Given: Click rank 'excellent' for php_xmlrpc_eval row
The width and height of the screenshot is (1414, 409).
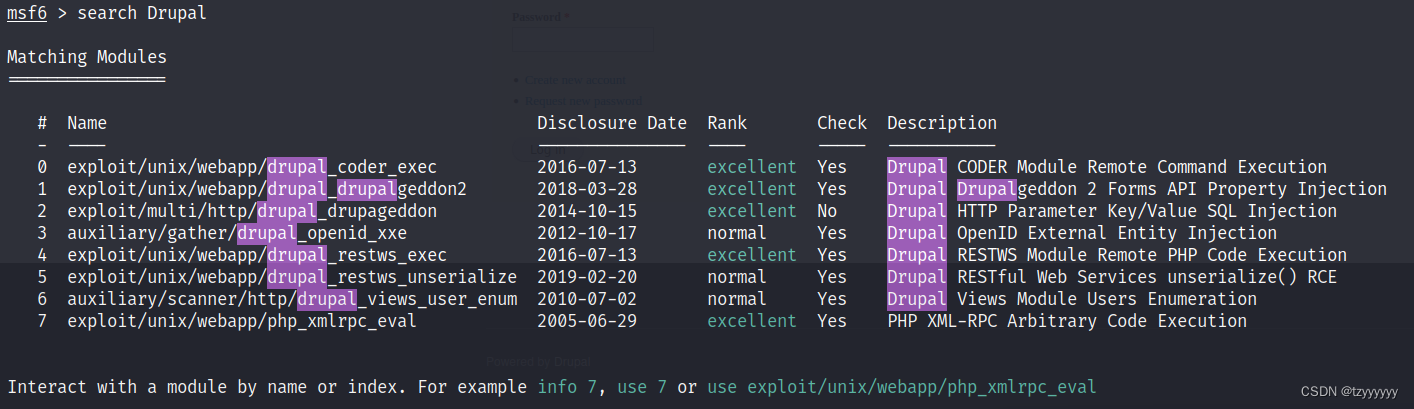Looking at the screenshot, I should point(752,321).
